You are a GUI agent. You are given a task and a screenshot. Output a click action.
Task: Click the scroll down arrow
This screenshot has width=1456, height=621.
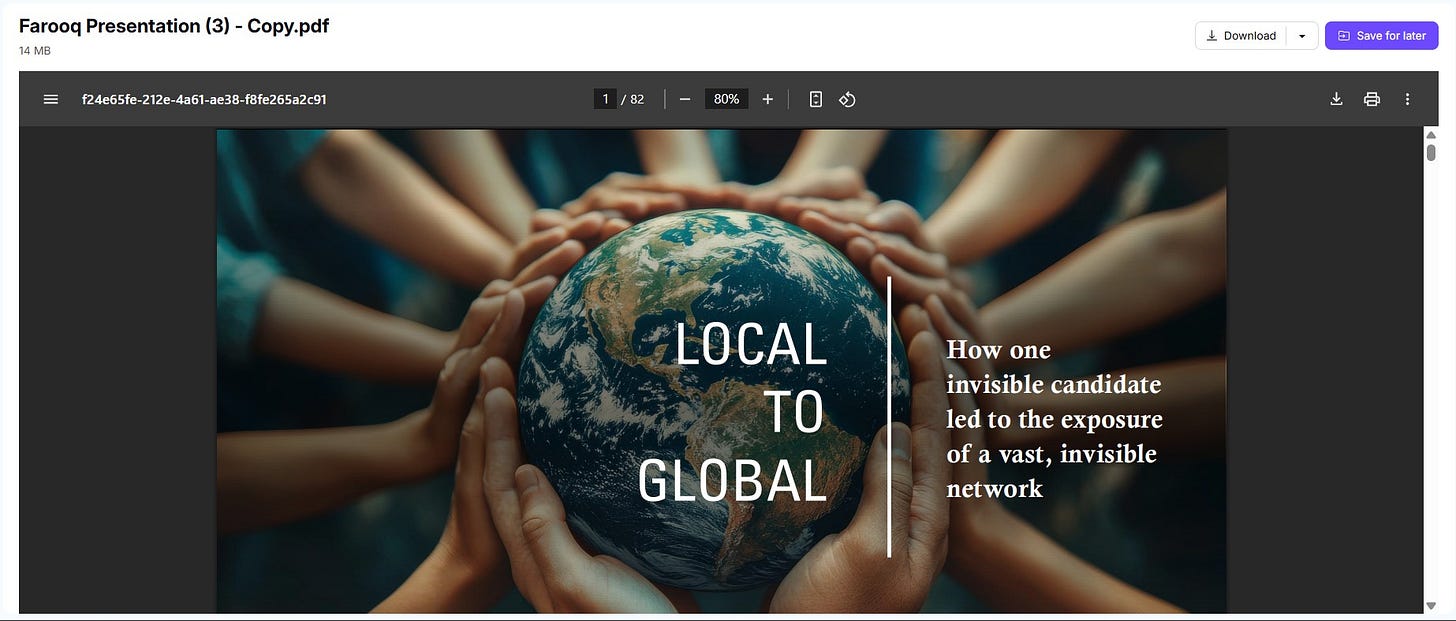pyautogui.click(x=1431, y=606)
